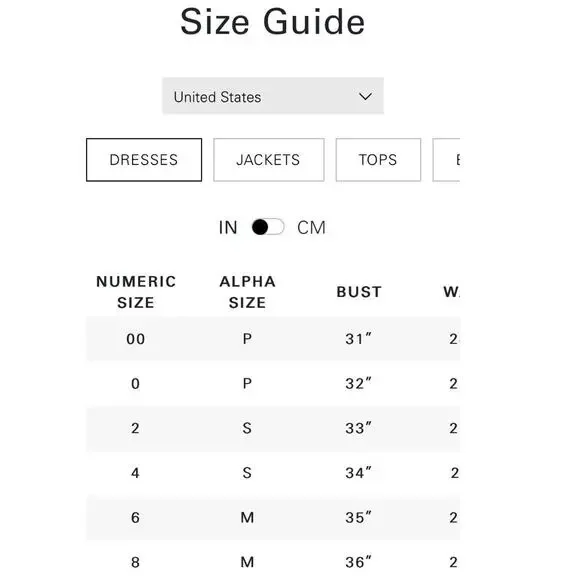Viewport: 580px width, 580px height.
Task: Select the numeric size 4 row
Action: (273, 473)
